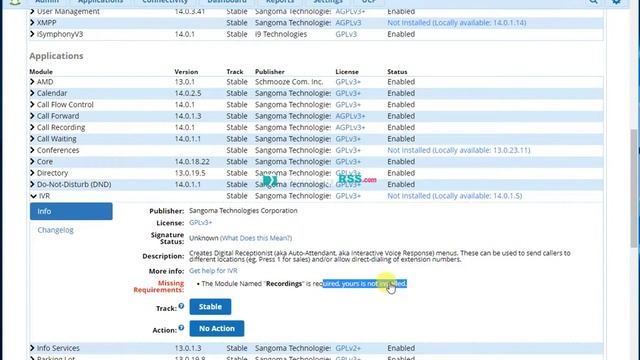This screenshot has height=360, width=640.
Task: Click the 'i9 Technologies' publisher cell
Action: click(x=281, y=34)
